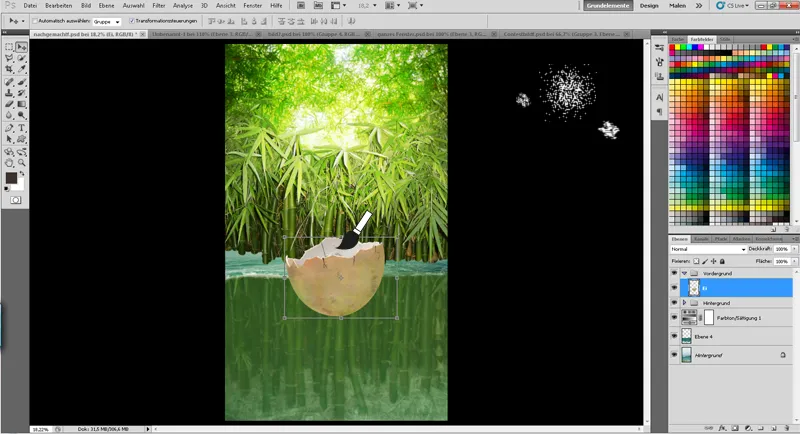Select the 3D Camera Rotate tool

(21, 152)
